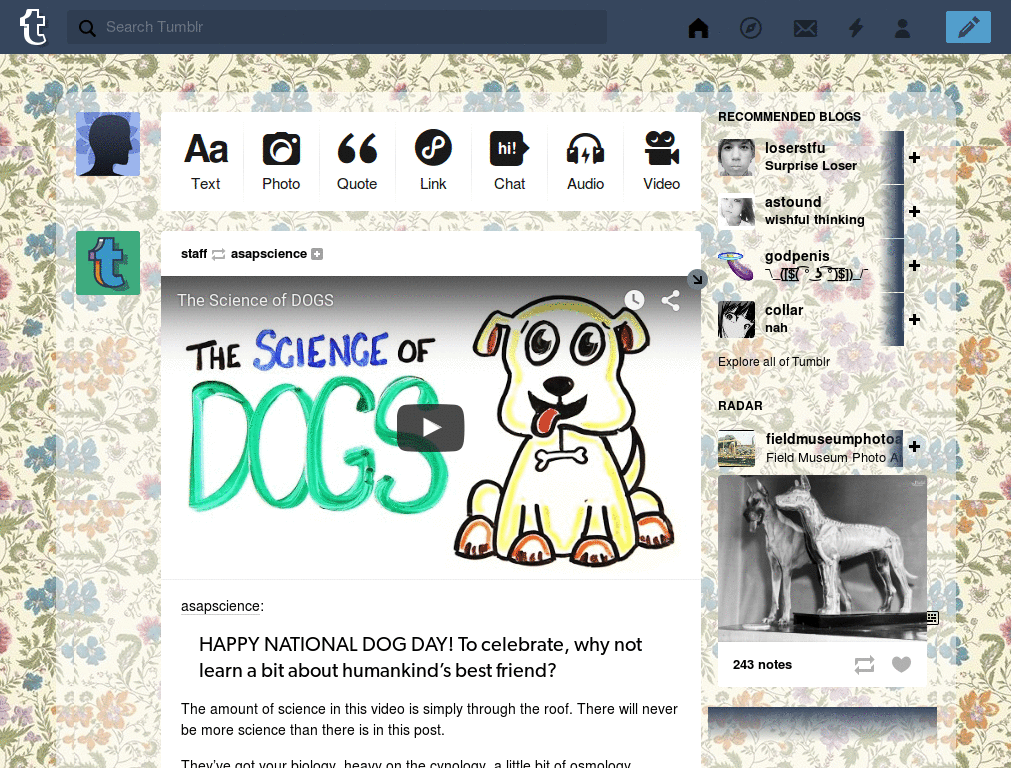The image size is (1024, 768).
Task: Follow astound with the plus button
Action: click(914, 212)
